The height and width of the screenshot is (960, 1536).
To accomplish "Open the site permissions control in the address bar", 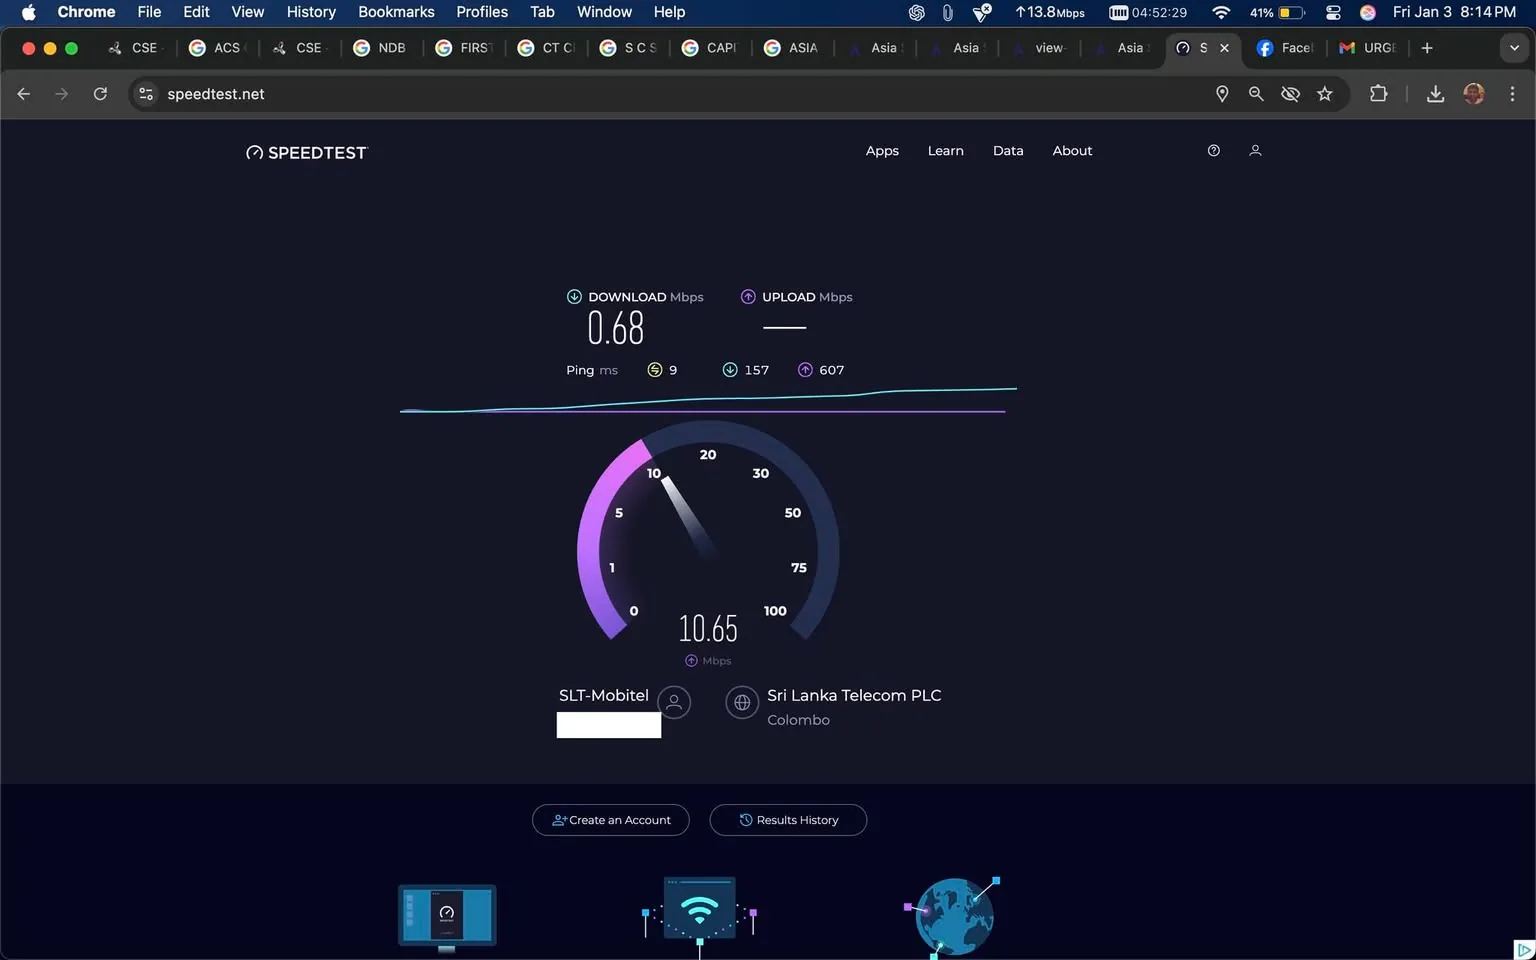I will 146,93.
